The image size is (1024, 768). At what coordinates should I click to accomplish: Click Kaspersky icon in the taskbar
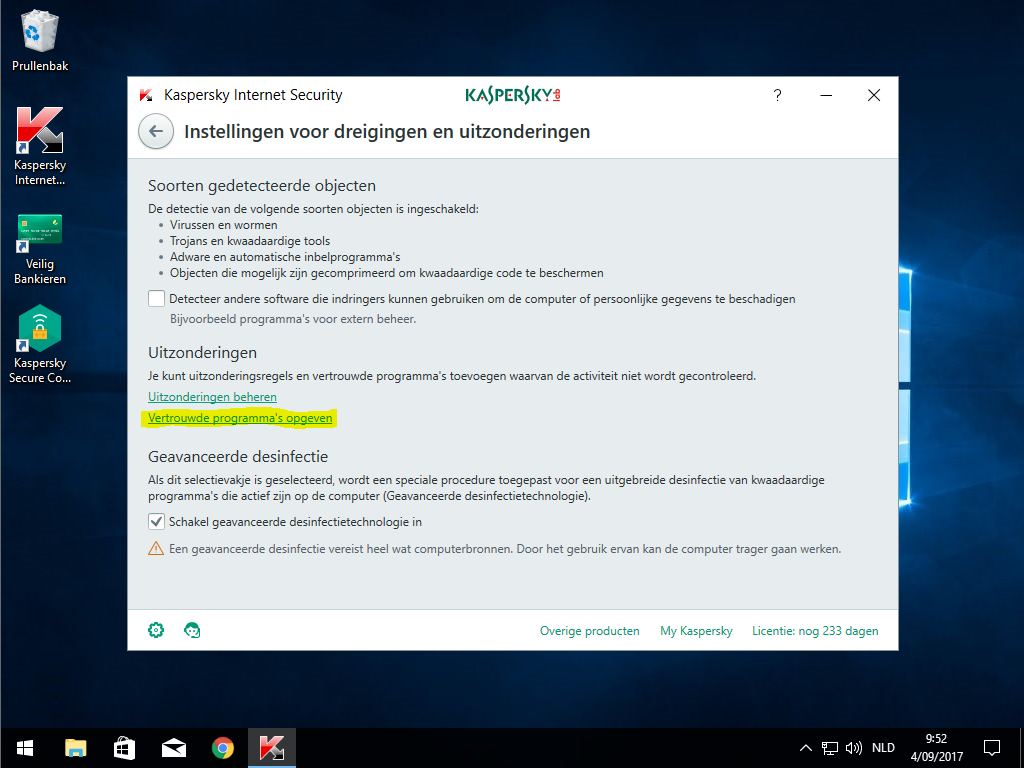click(x=272, y=748)
